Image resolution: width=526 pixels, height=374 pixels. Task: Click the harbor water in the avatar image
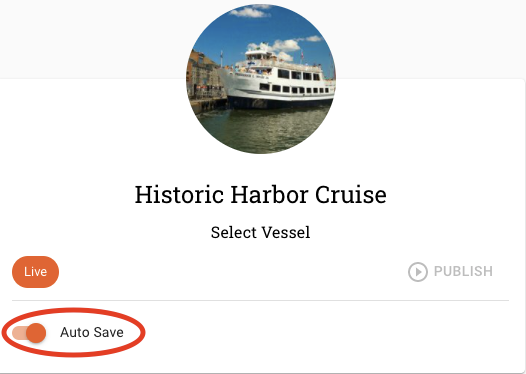pyautogui.click(x=262, y=129)
